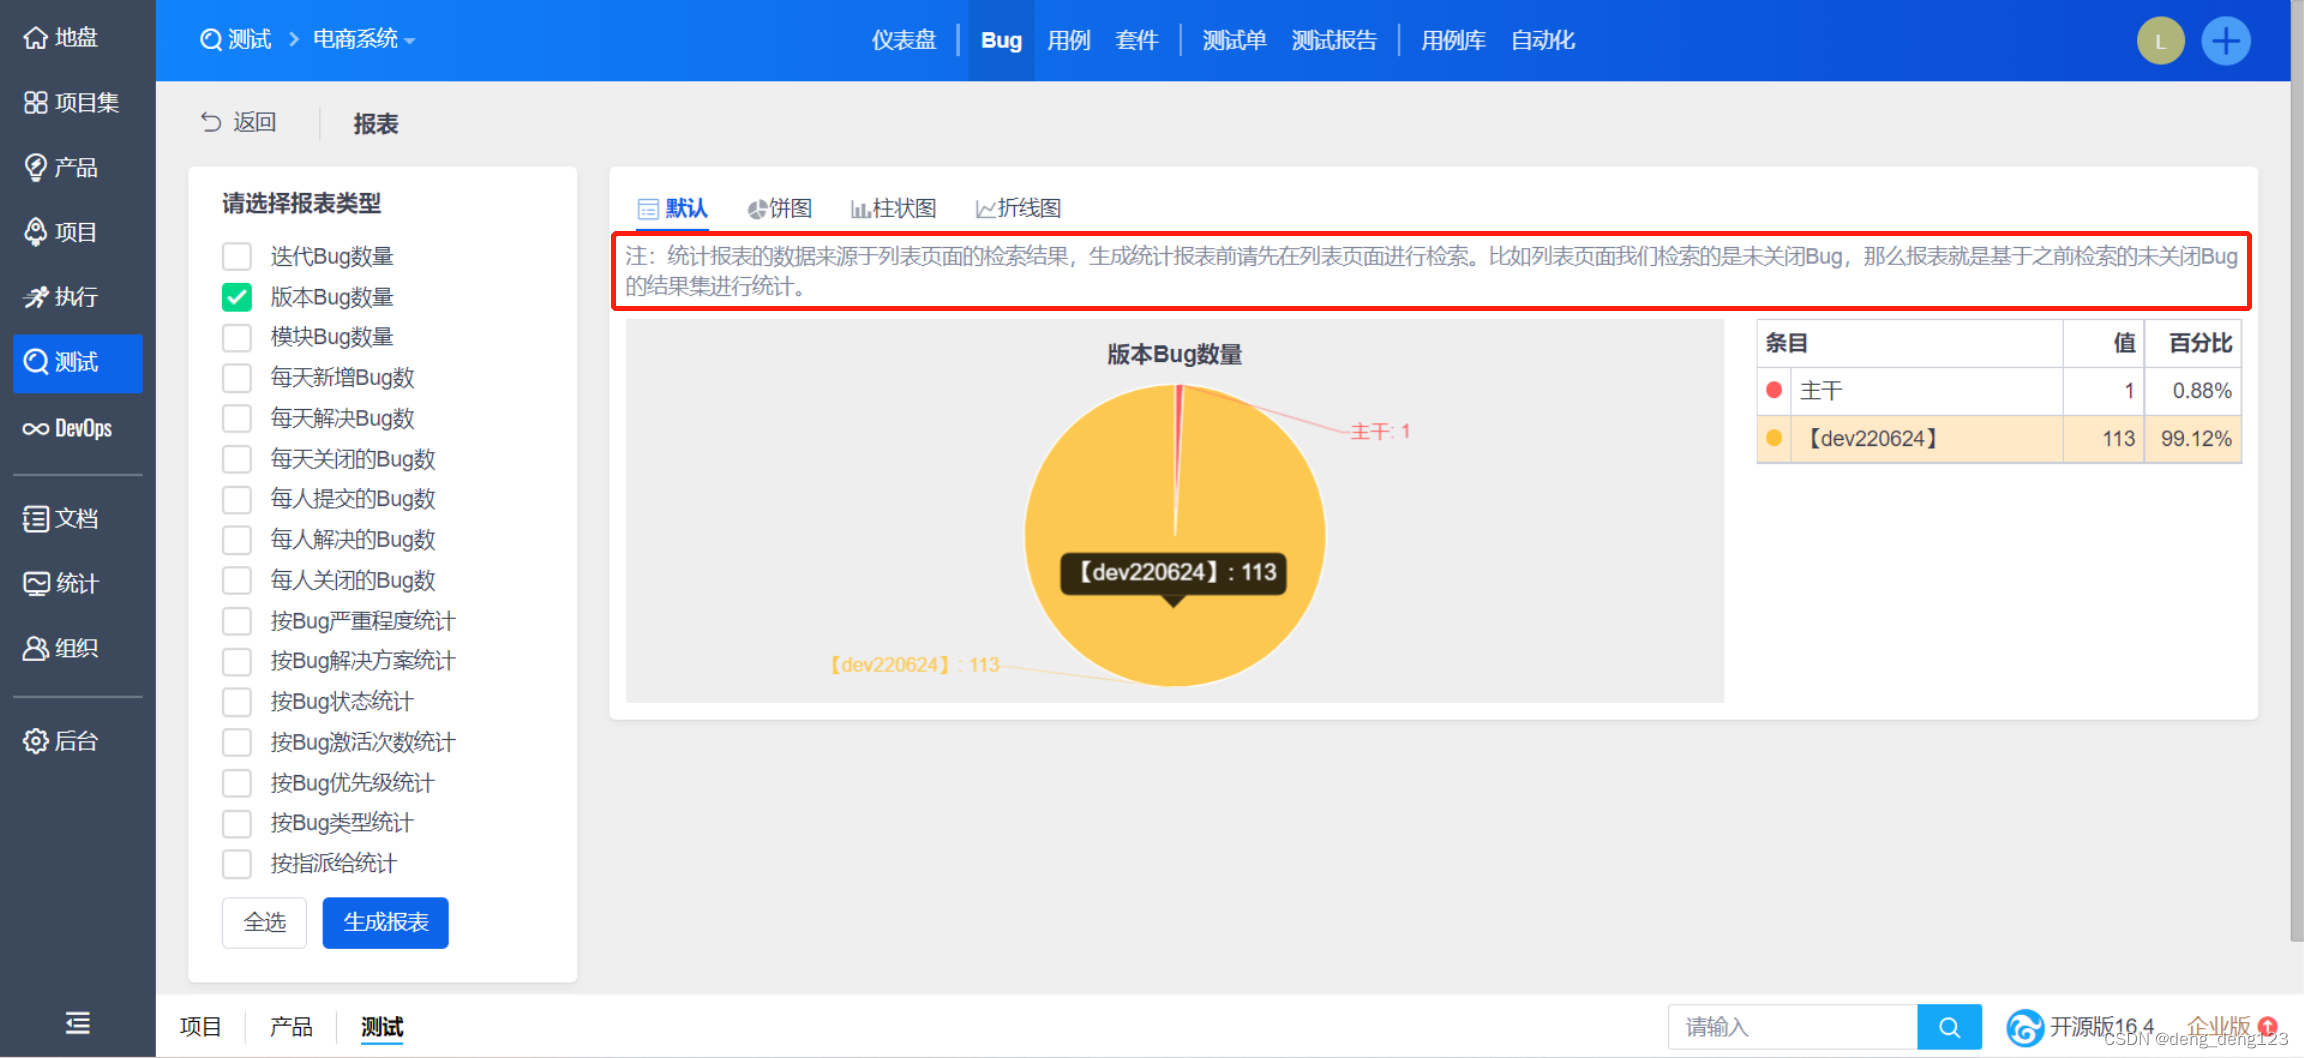The width and height of the screenshot is (2304, 1058).
Task: Expand the 电商系统 product dropdown
Action: [364, 39]
